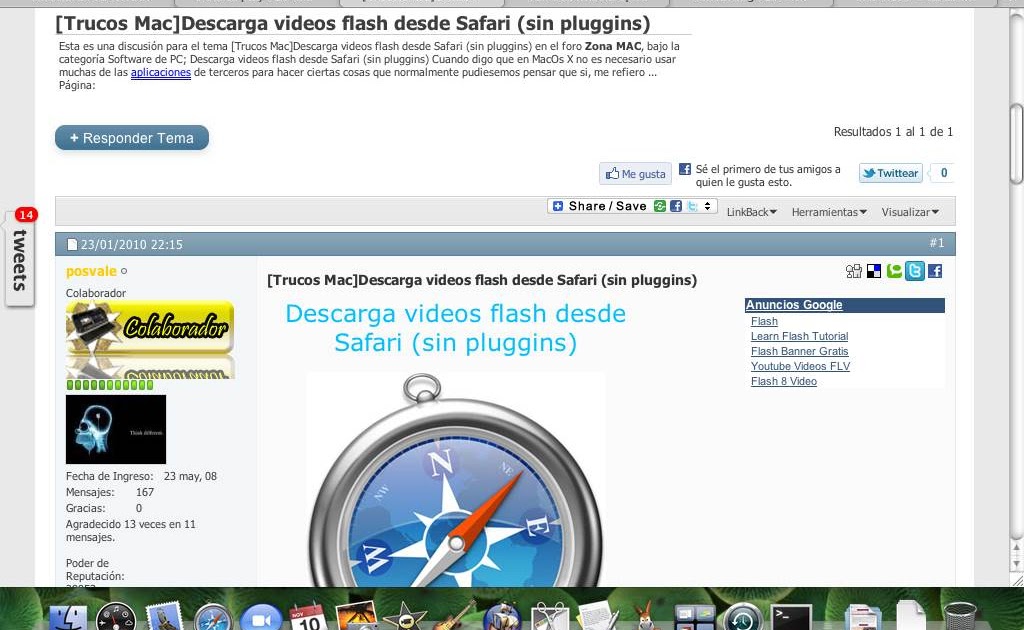Click Resultados 1 al 1 de 1 text
Image resolution: width=1024 pixels, height=630 pixels.
click(893, 132)
